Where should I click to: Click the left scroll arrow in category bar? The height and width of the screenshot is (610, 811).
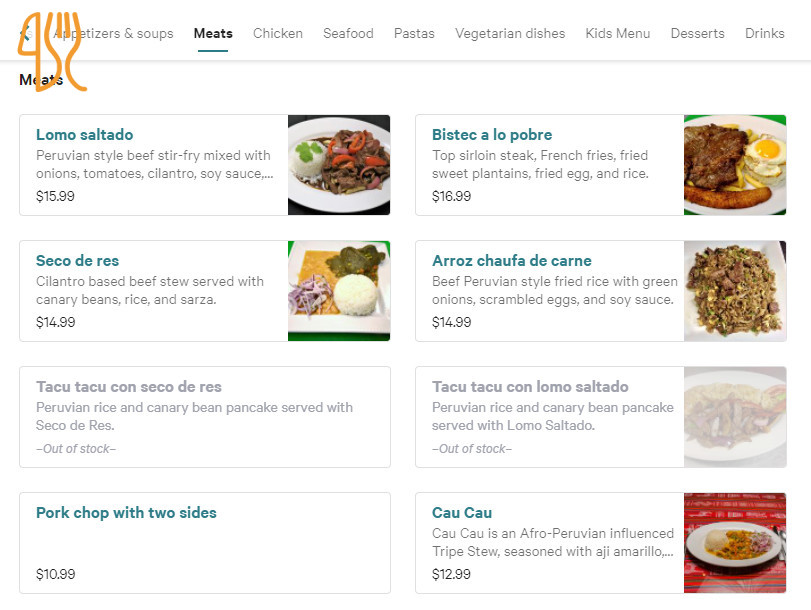(22, 34)
